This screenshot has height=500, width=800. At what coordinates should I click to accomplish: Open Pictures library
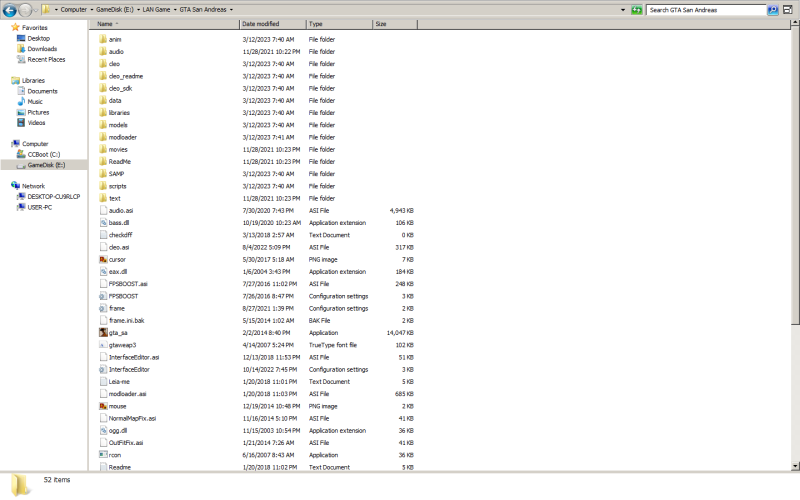coord(38,112)
